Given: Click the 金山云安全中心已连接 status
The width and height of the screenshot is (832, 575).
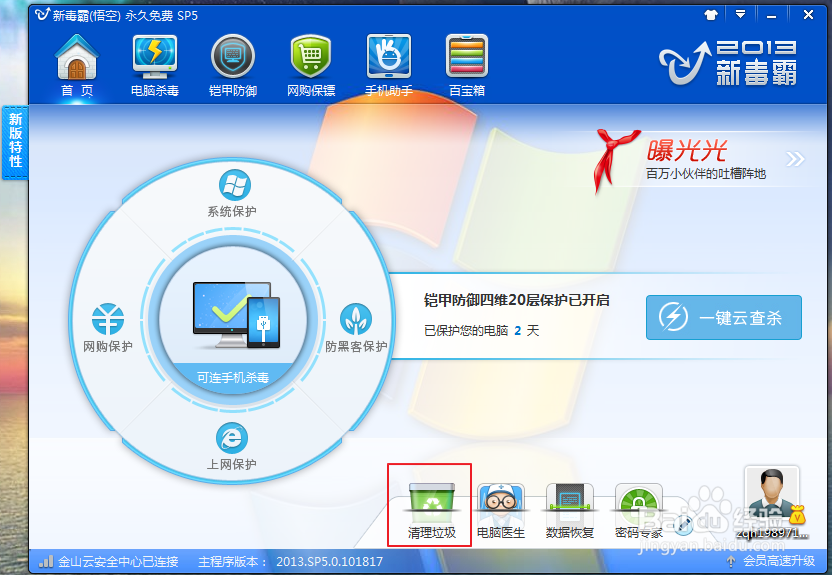Looking at the screenshot, I should [x=118, y=561].
